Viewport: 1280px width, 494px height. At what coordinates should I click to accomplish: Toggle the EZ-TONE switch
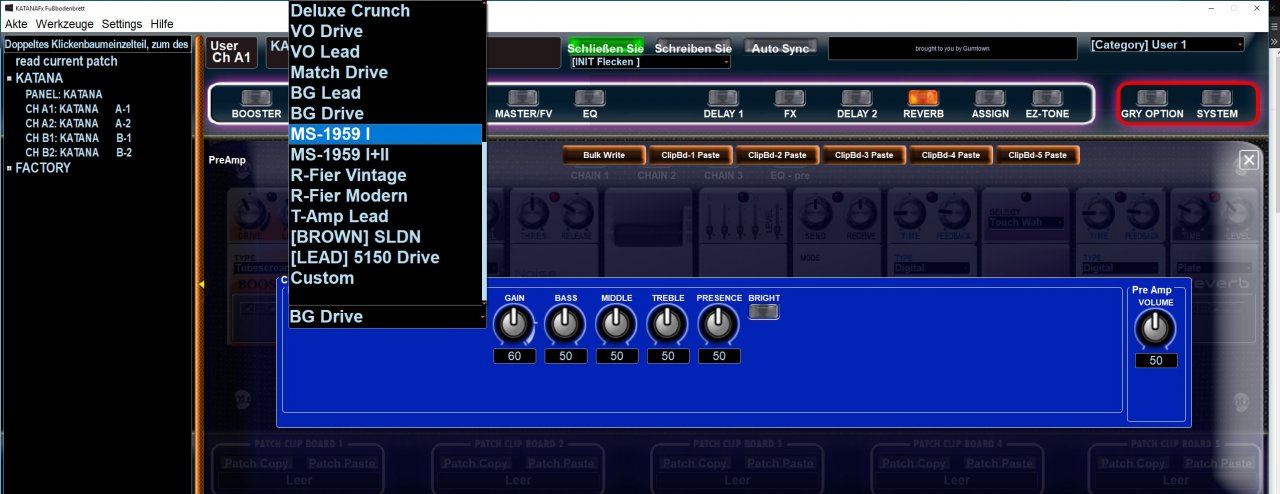tap(1047, 97)
